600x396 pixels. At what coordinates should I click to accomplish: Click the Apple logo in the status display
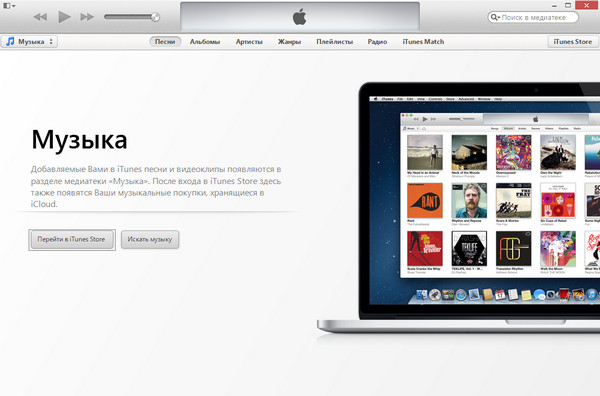point(300,17)
